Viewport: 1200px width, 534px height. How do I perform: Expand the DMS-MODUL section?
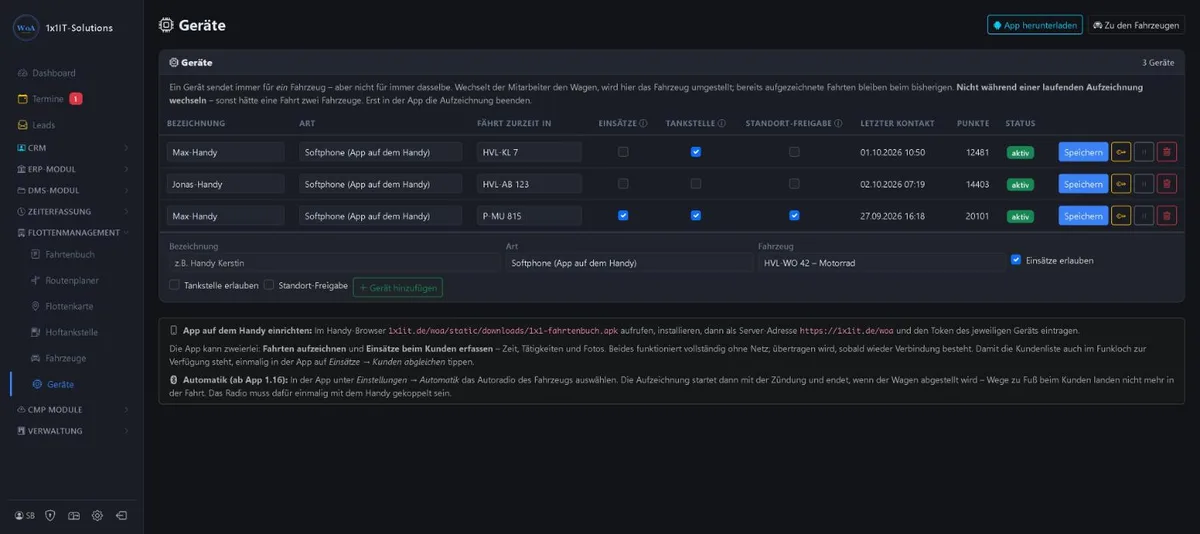pyautogui.click(x=72, y=190)
